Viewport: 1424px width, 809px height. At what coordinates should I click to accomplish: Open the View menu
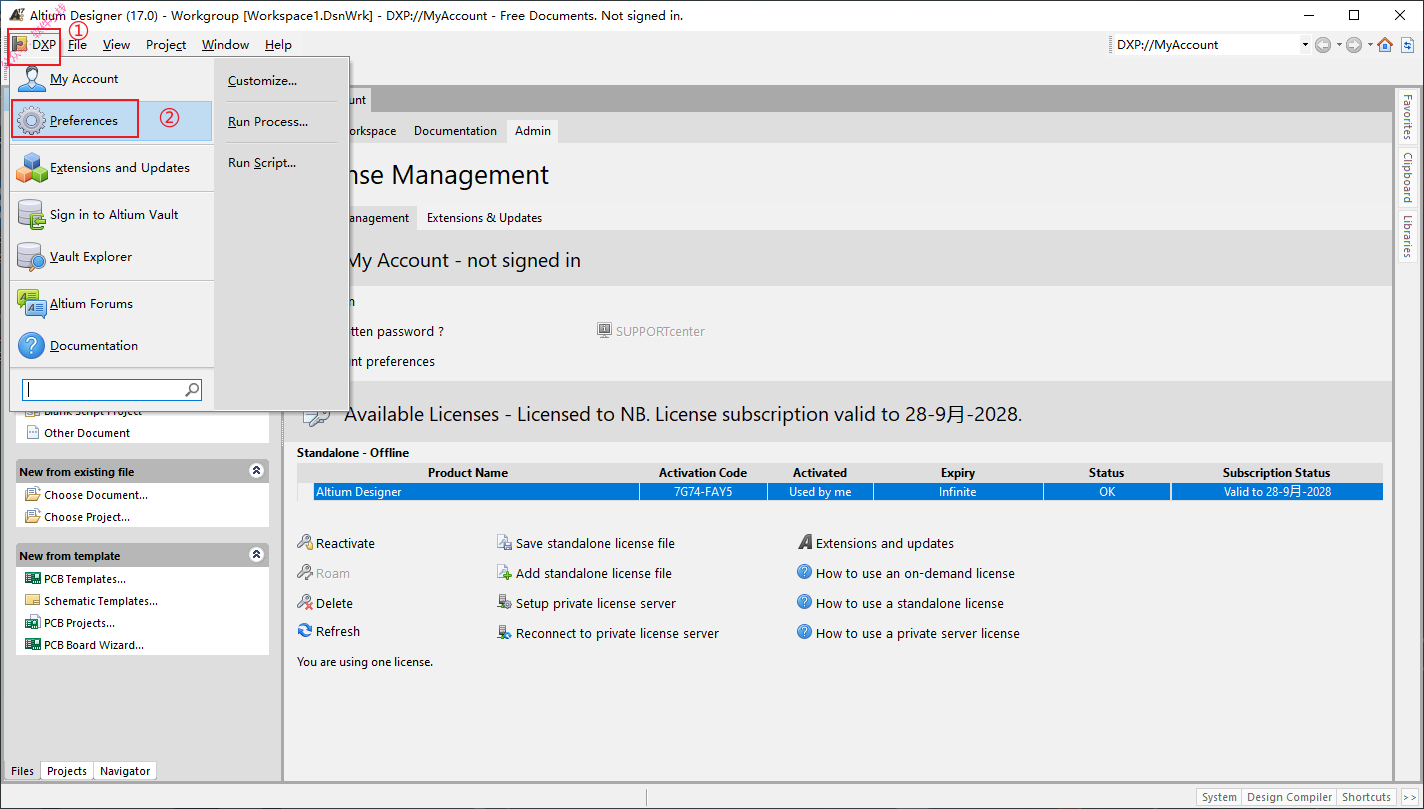(116, 44)
